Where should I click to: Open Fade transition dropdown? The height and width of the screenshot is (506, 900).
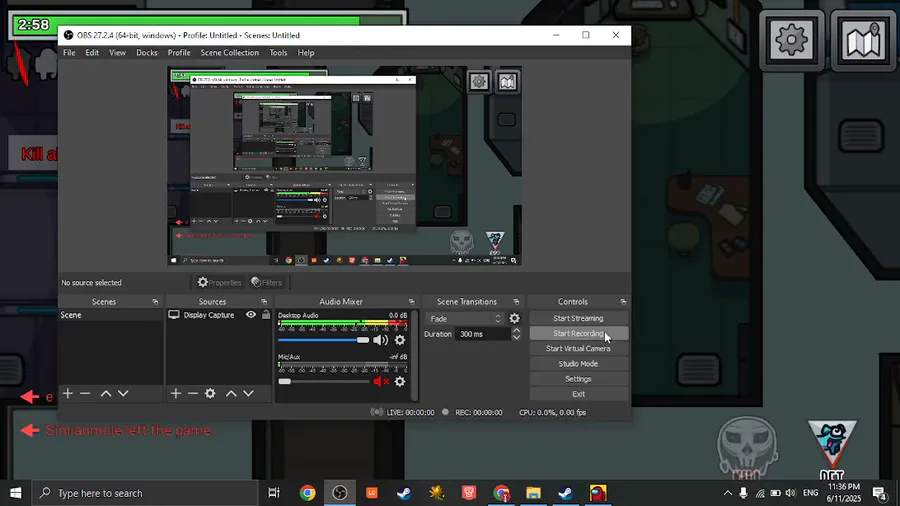pyautogui.click(x=465, y=318)
